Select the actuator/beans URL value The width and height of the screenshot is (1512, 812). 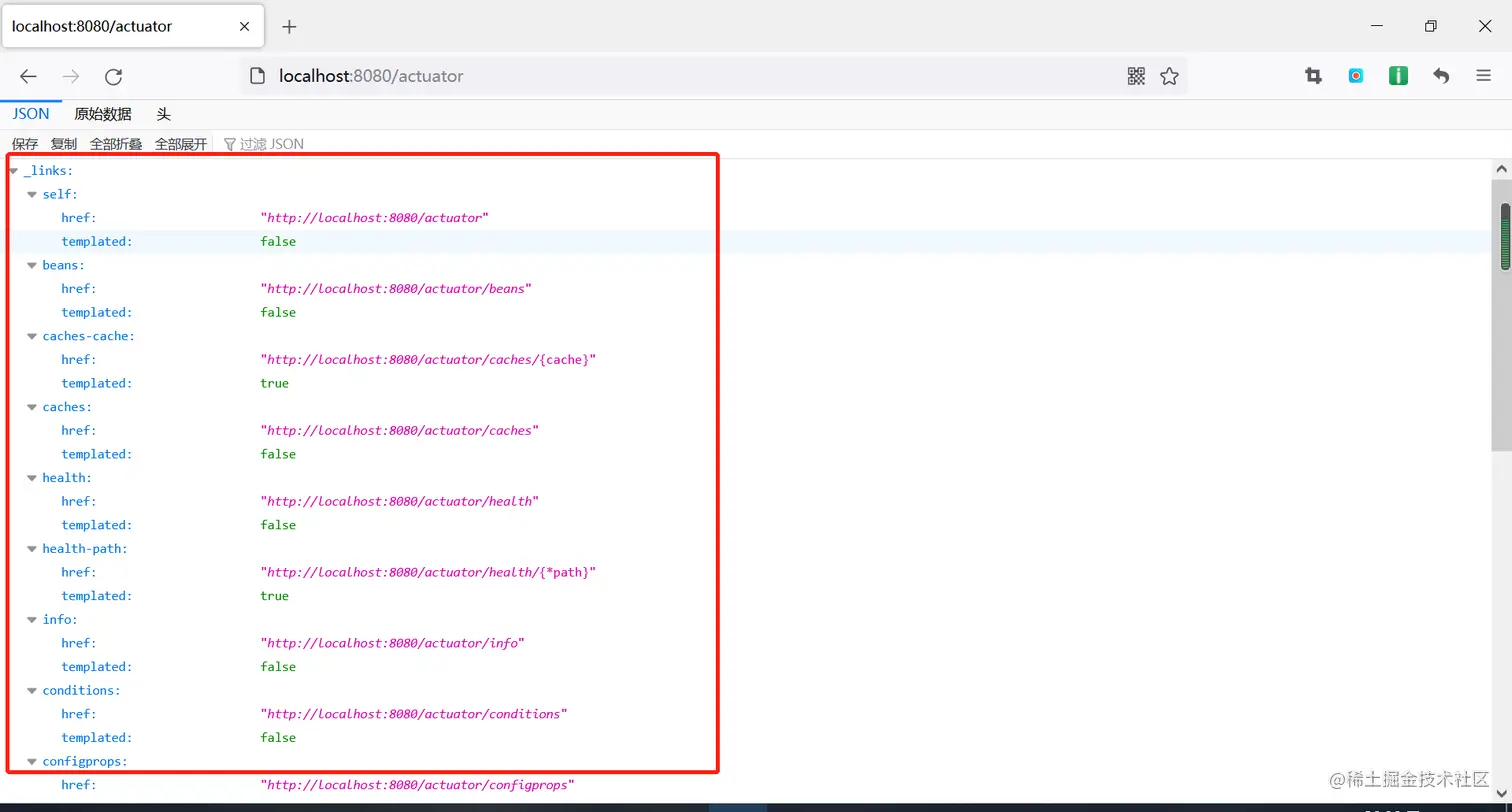(396, 289)
